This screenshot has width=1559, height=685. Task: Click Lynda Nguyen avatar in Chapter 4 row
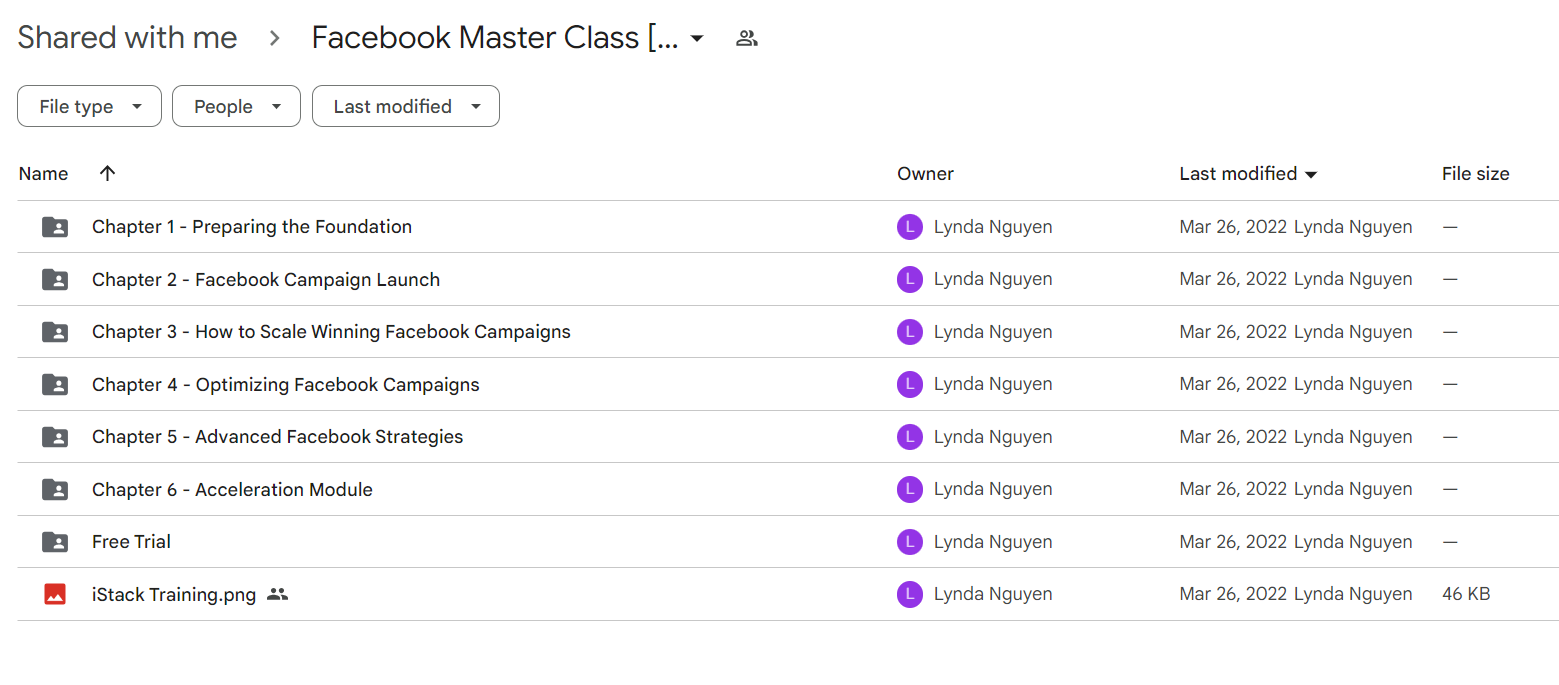tap(909, 384)
